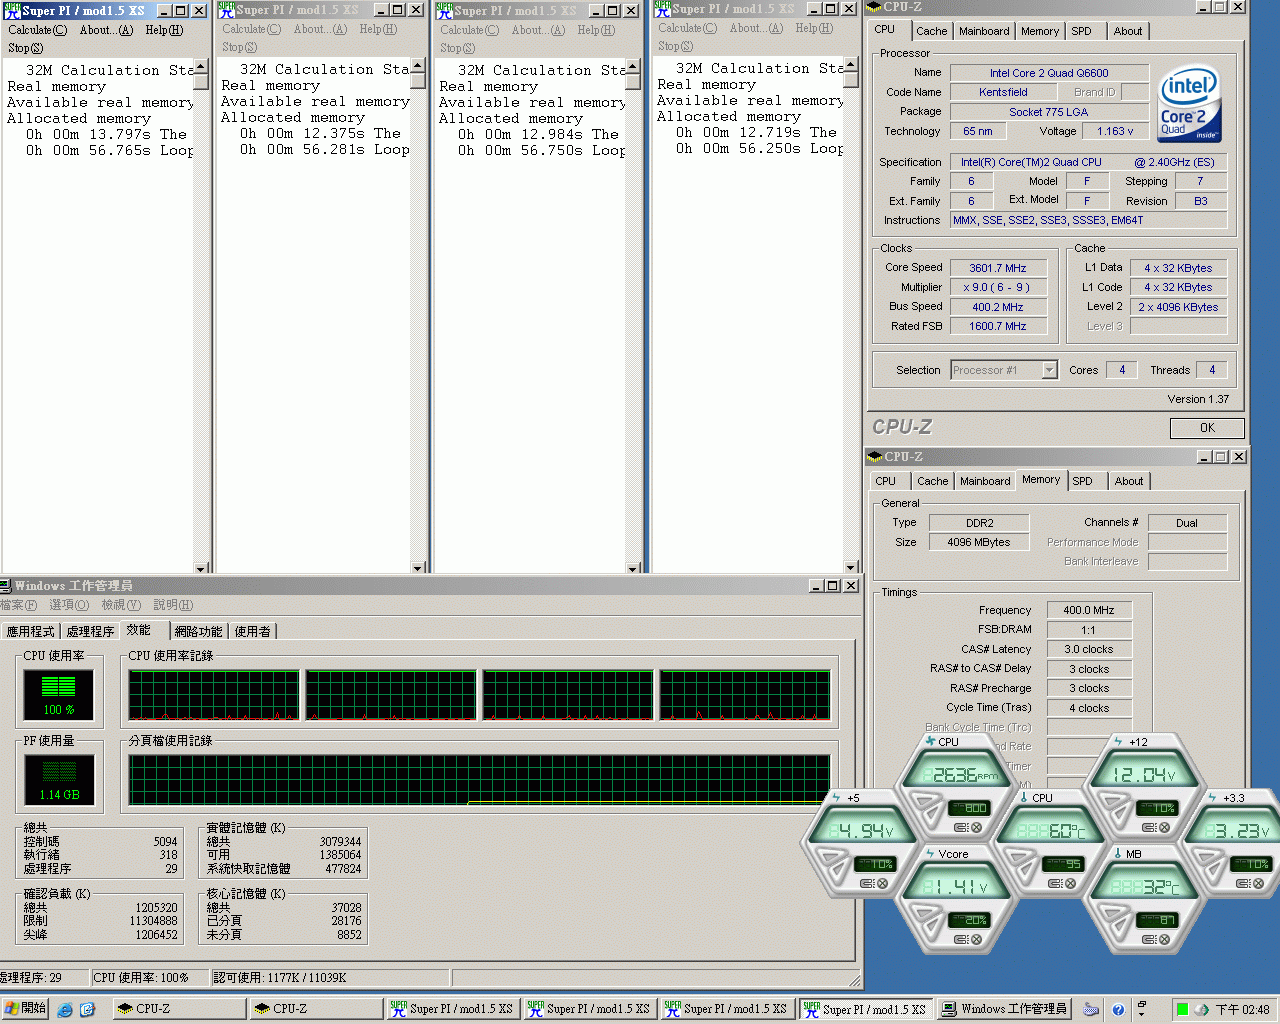Click the dock icon on MB gadget
The height and width of the screenshot is (1024, 1280).
pos(1148,939)
